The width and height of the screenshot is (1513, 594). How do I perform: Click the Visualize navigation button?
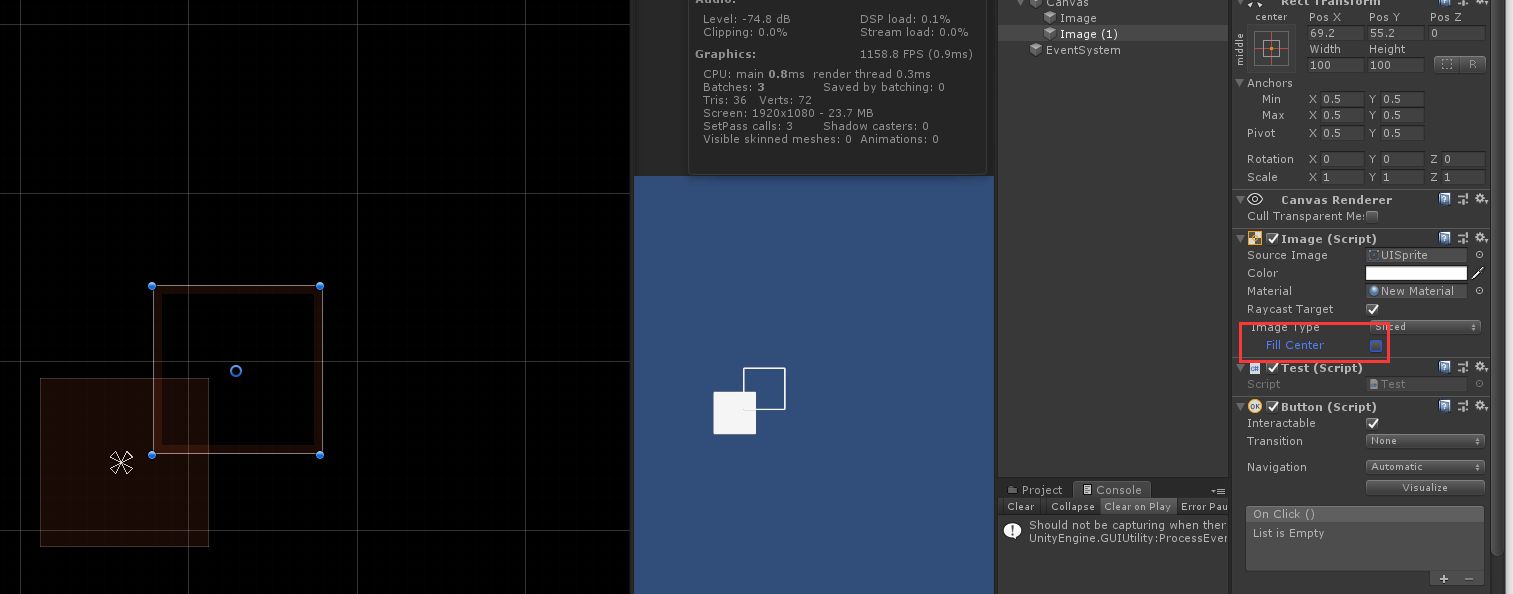click(1425, 488)
